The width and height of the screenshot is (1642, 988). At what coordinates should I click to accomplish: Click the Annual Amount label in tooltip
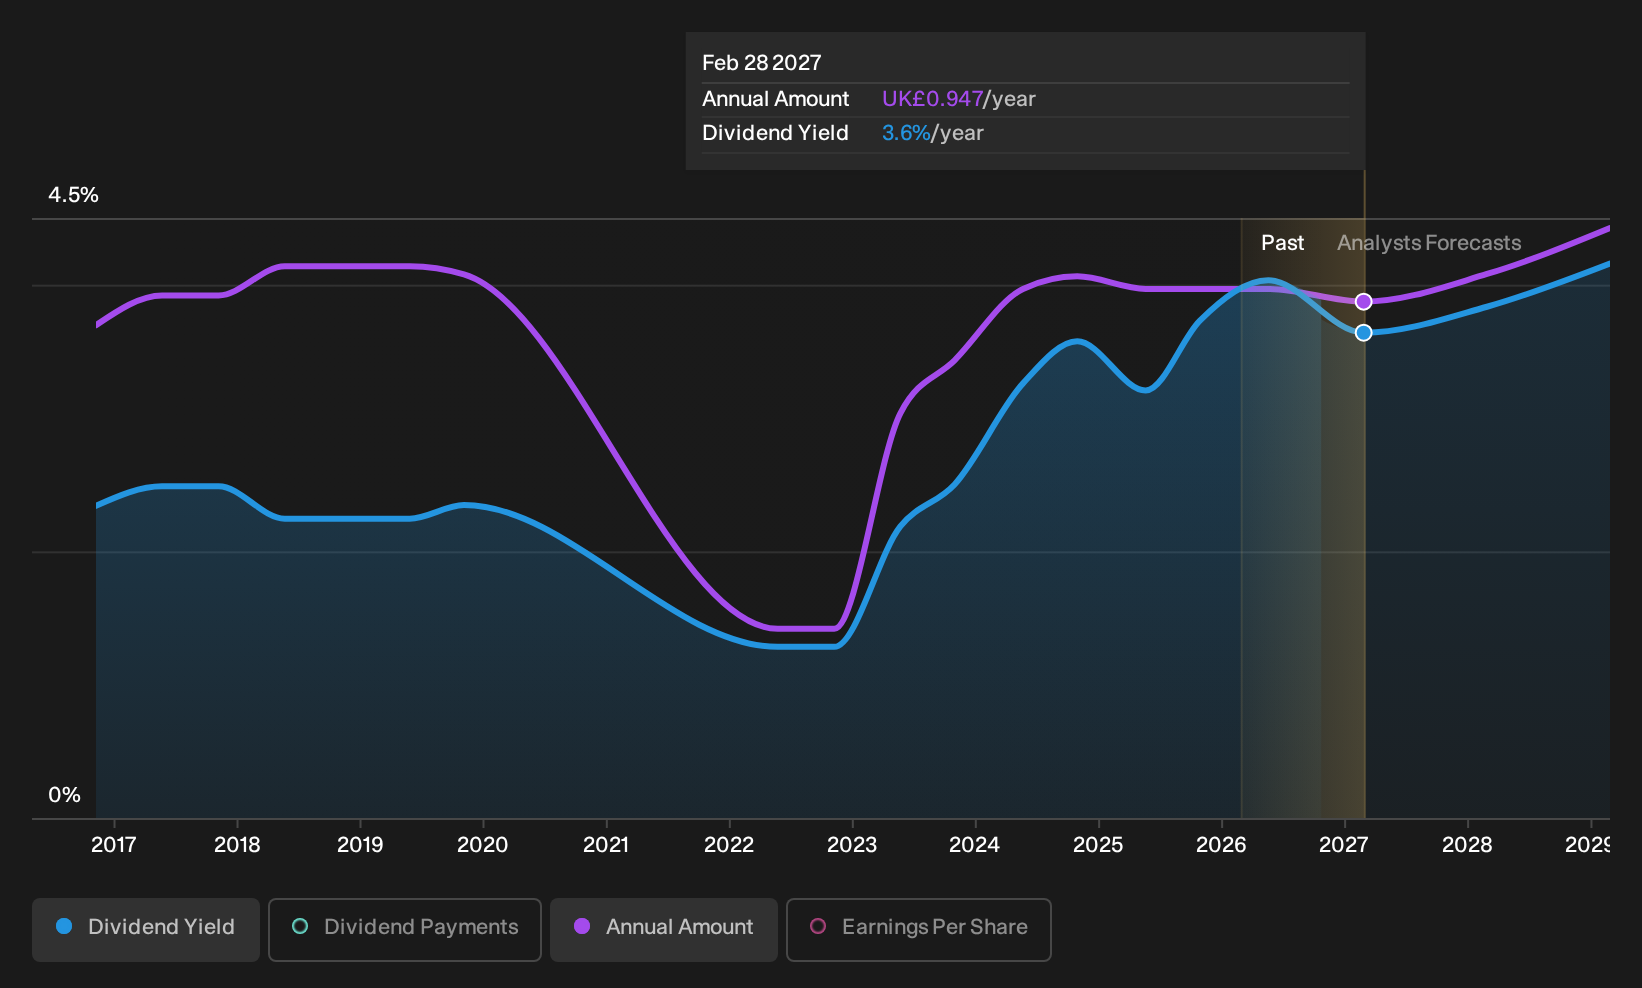776,99
